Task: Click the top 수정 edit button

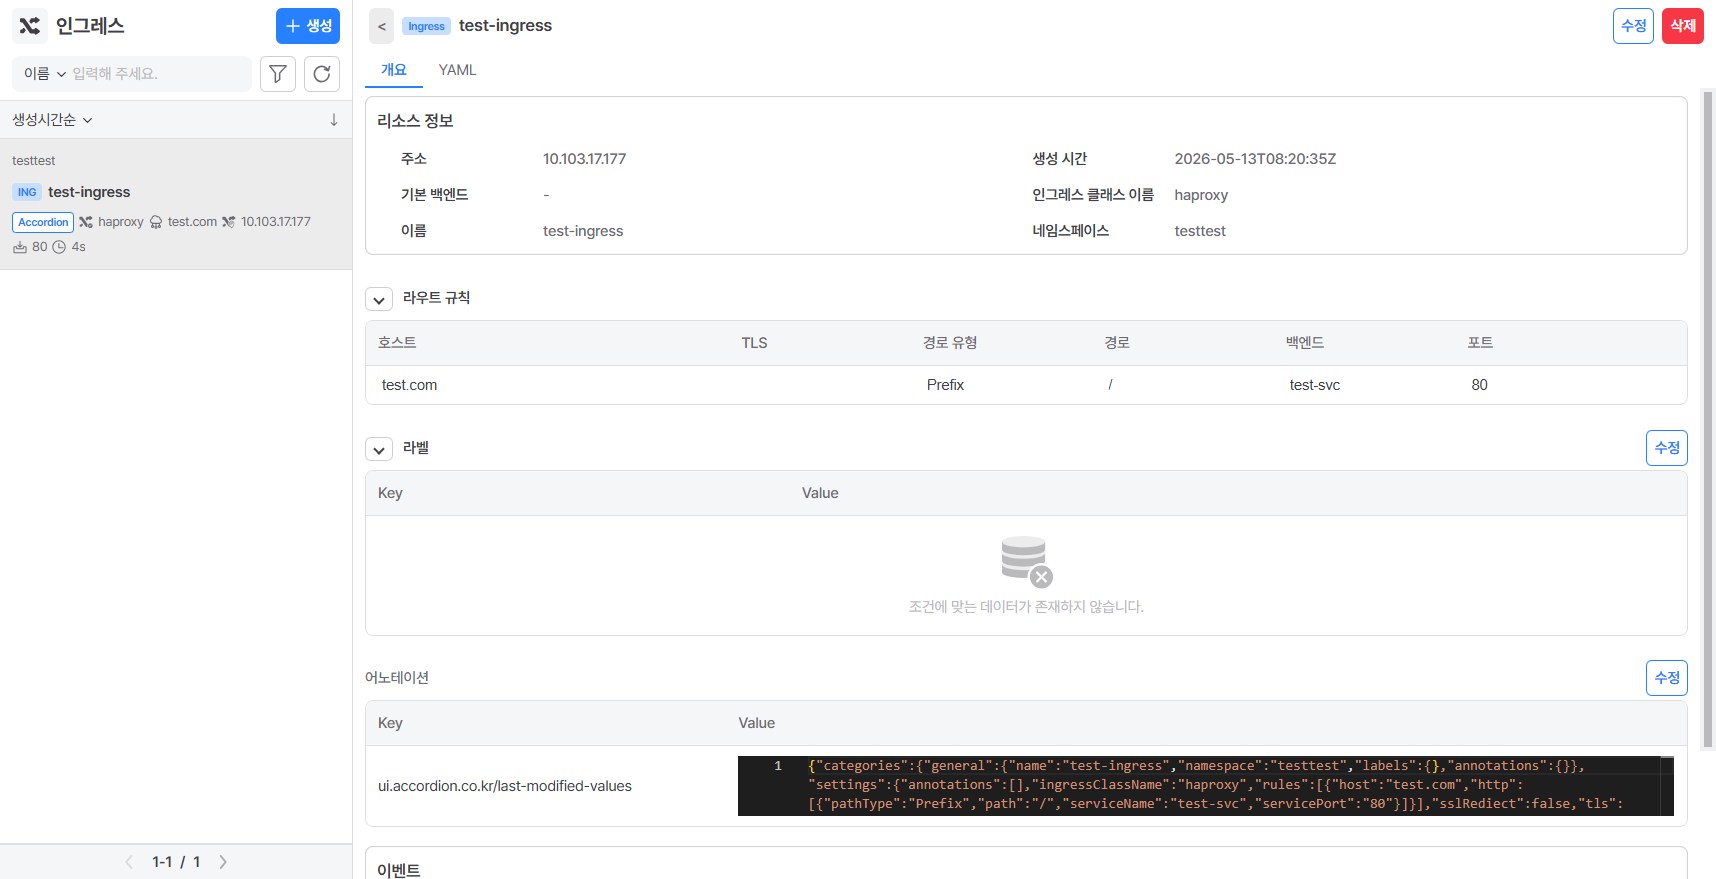Action: click(1633, 26)
